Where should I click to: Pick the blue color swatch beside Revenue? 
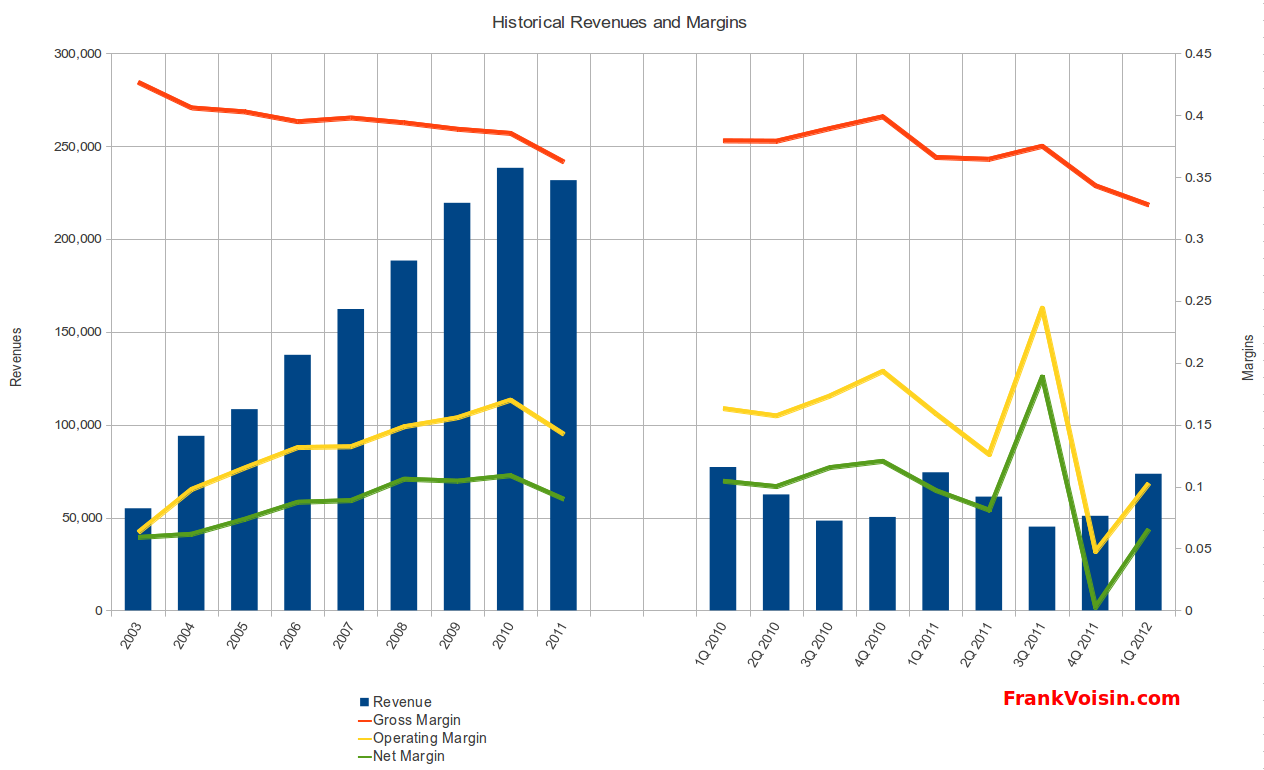365,701
